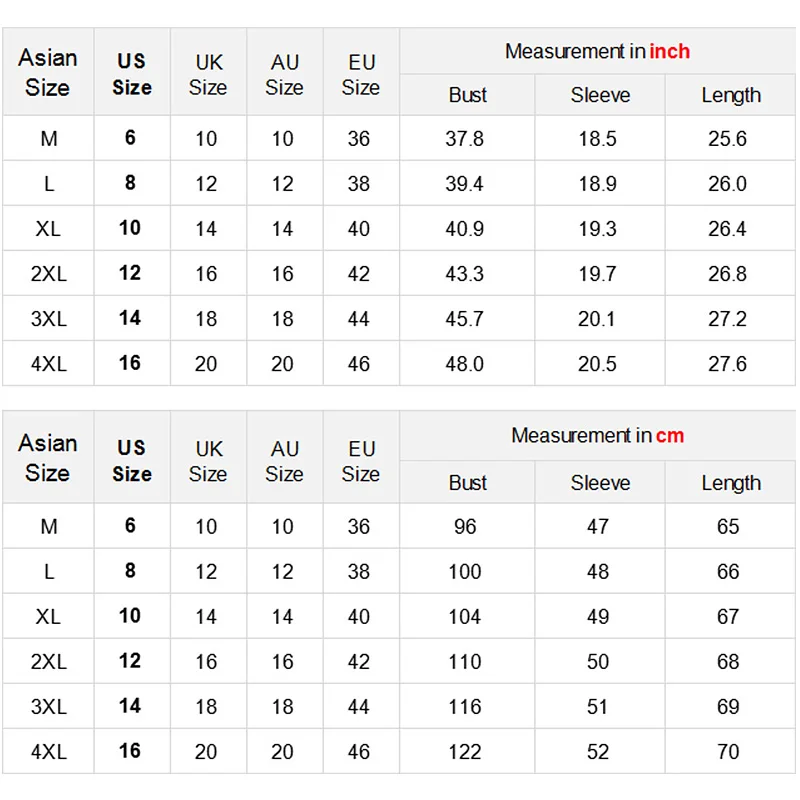Click the red "cm" unit label
The height and width of the screenshot is (800, 800).
[x=670, y=436]
